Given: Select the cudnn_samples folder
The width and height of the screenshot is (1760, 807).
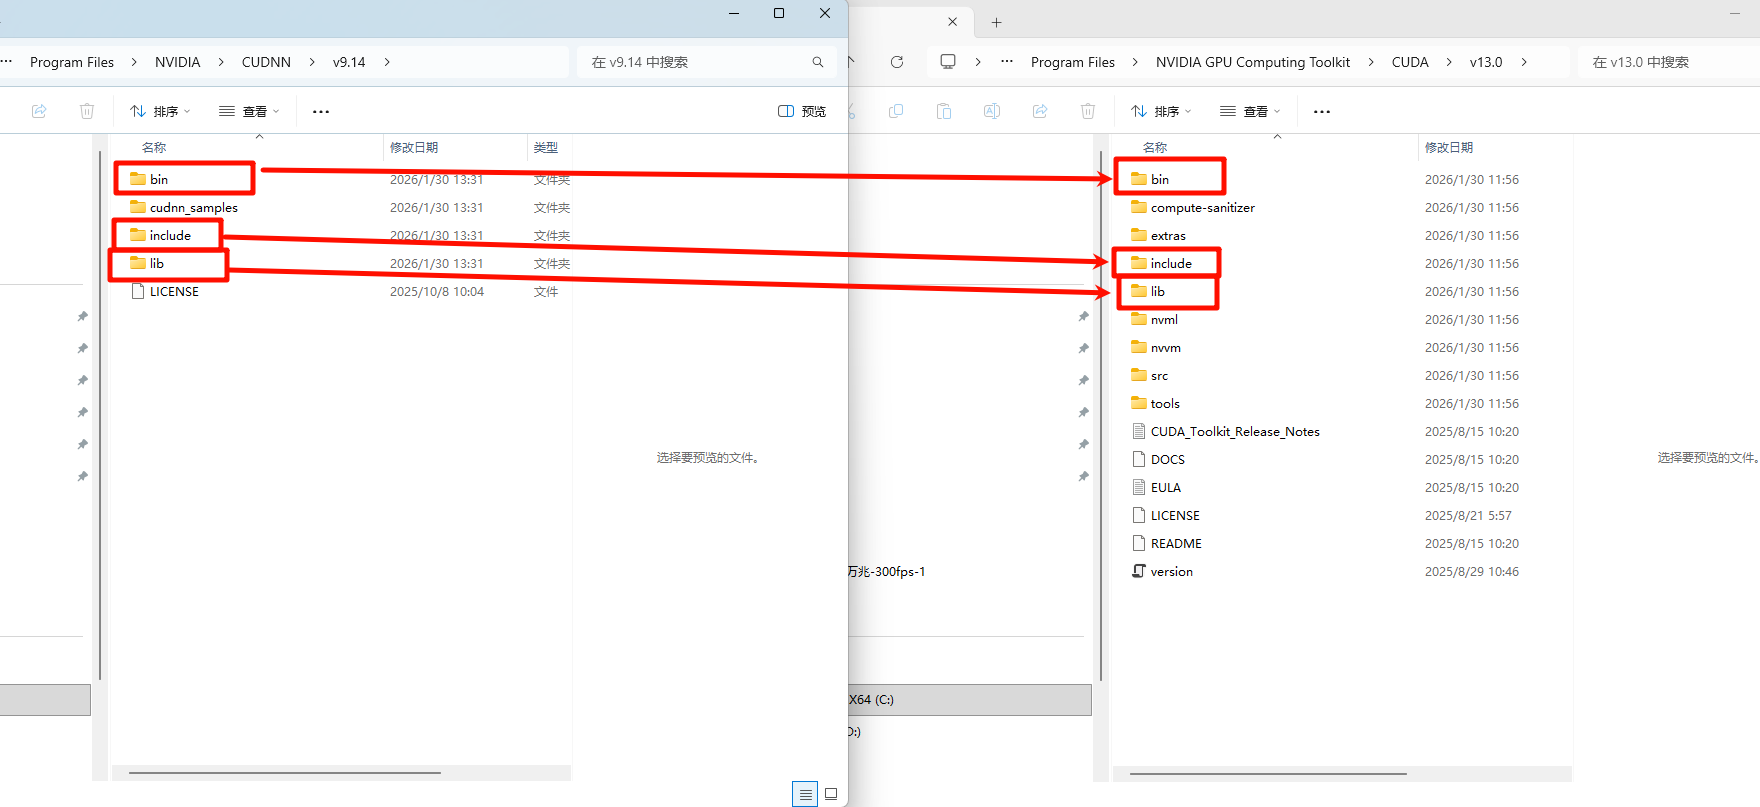Looking at the screenshot, I should pos(193,207).
